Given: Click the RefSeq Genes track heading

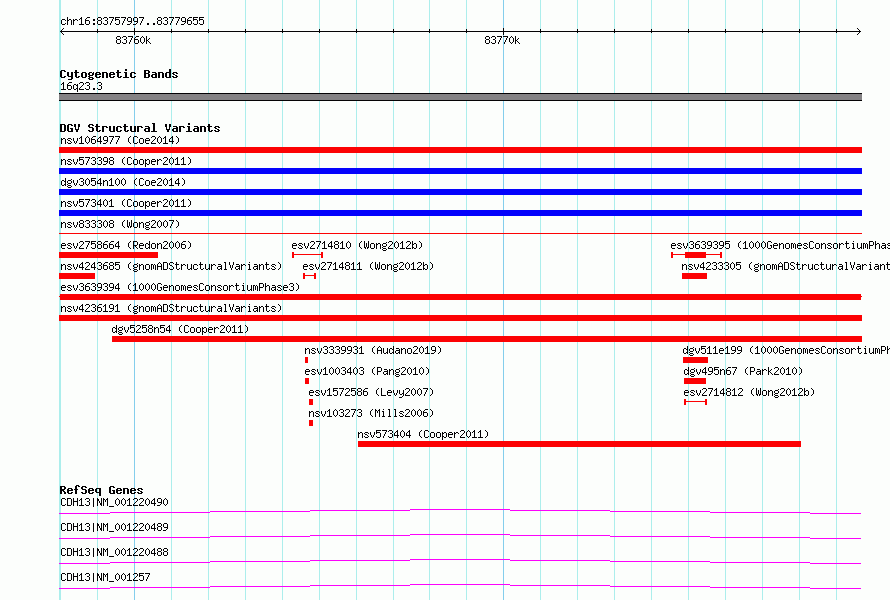Looking at the screenshot, I should coord(101,490).
